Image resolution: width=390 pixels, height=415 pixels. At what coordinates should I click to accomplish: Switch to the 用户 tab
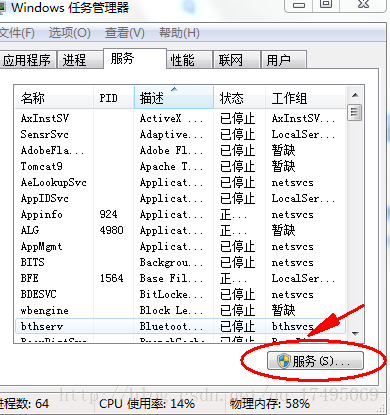(284, 60)
